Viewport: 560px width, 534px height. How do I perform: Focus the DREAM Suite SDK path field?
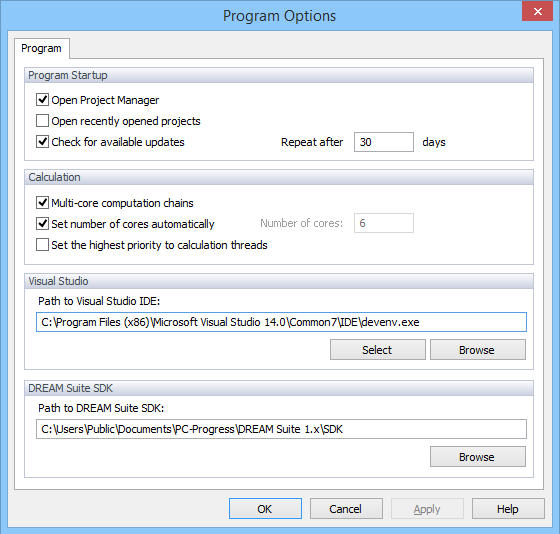(x=281, y=429)
